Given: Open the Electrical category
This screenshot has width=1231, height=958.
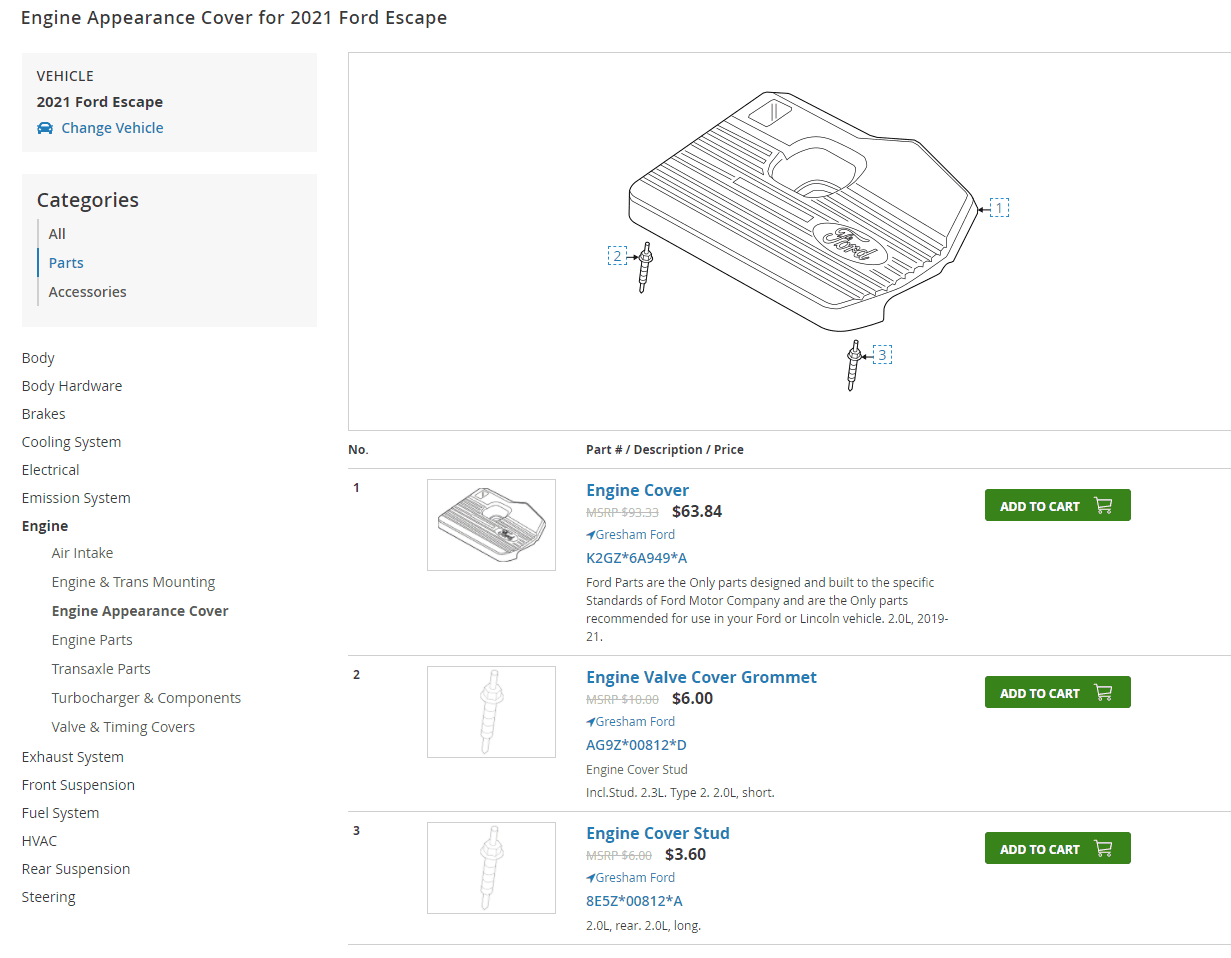Looking at the screenshot, I should click(51, 470).
